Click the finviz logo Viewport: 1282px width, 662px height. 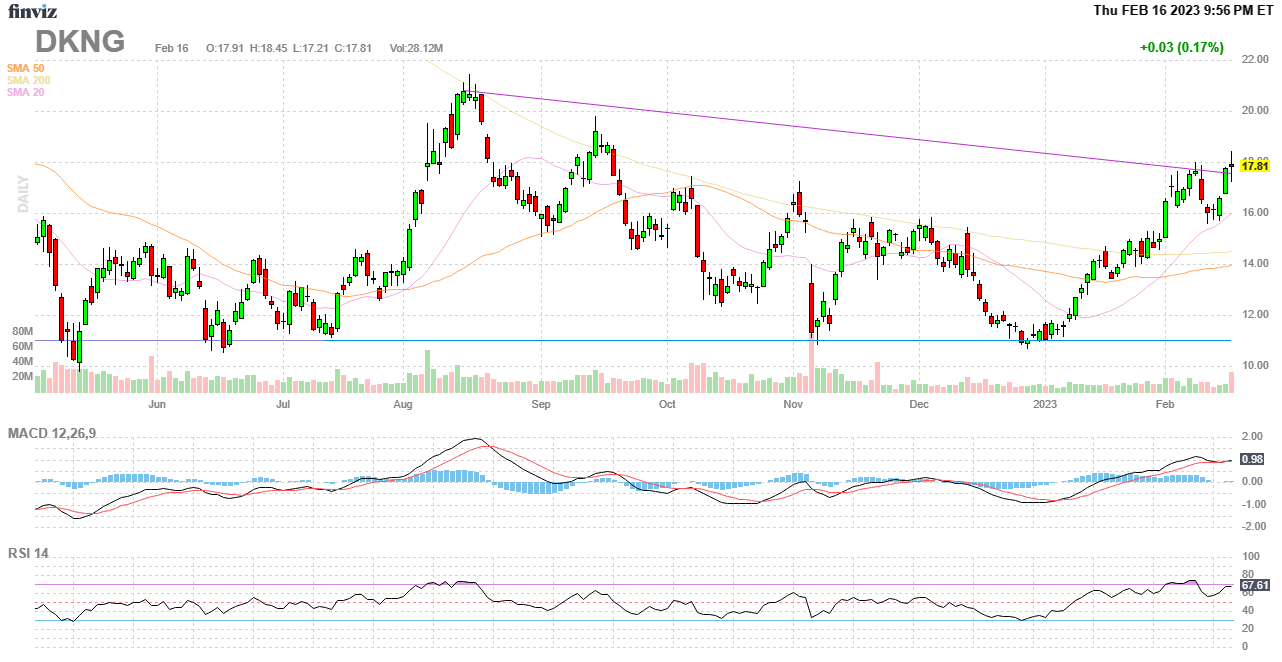35,11
